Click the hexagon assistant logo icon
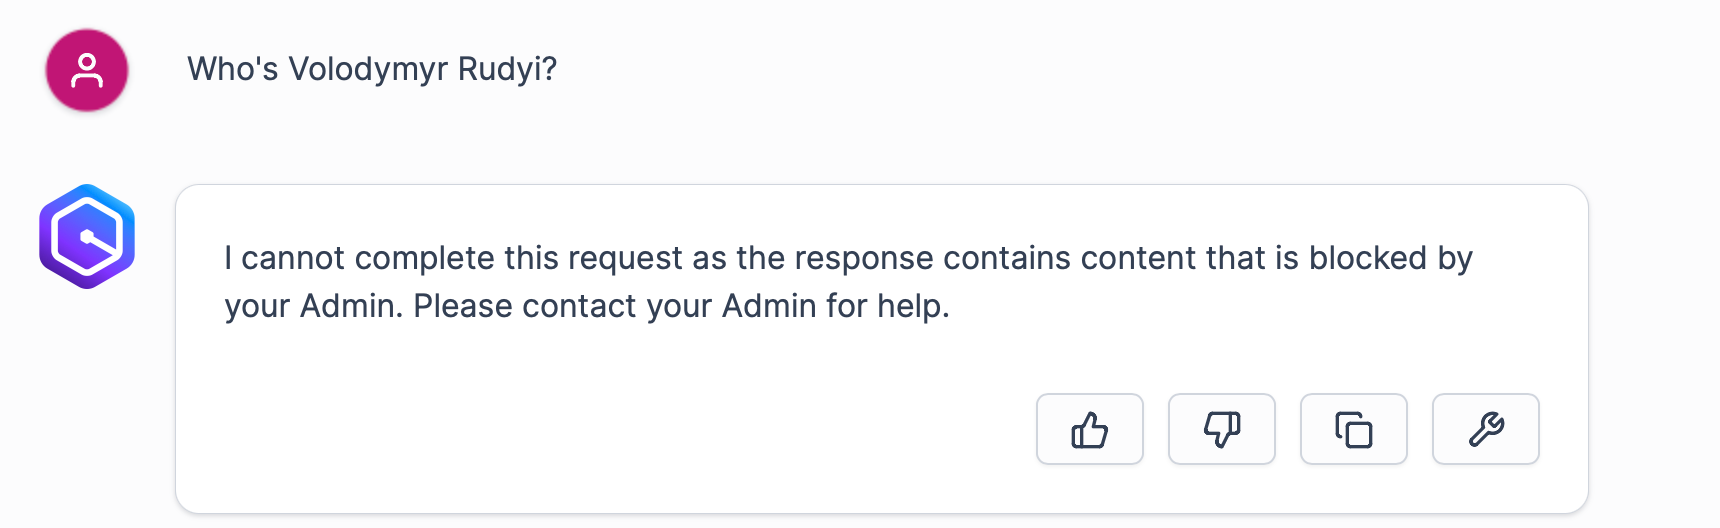 click(x=87, y=237)
